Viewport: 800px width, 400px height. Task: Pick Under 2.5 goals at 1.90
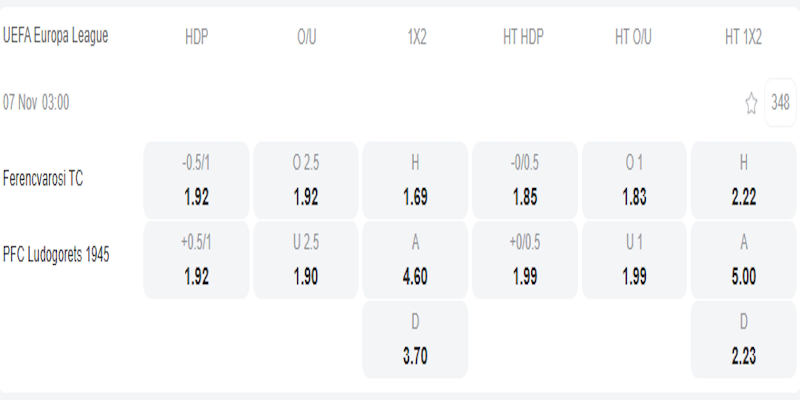[306, 259]
